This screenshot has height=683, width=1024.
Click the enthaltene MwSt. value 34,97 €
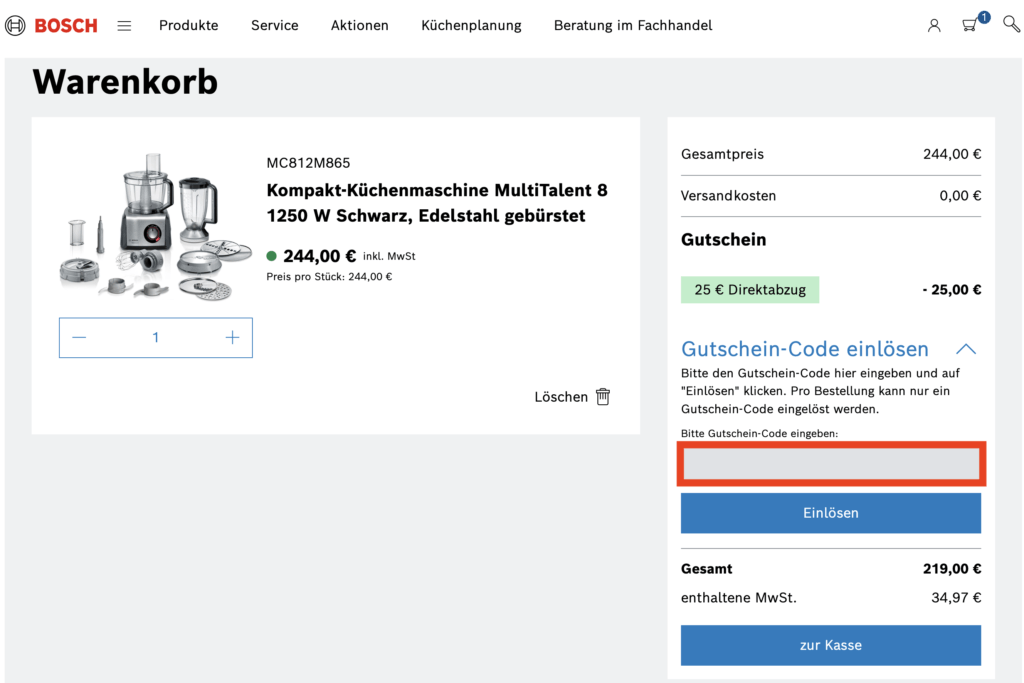click(956, 597)
